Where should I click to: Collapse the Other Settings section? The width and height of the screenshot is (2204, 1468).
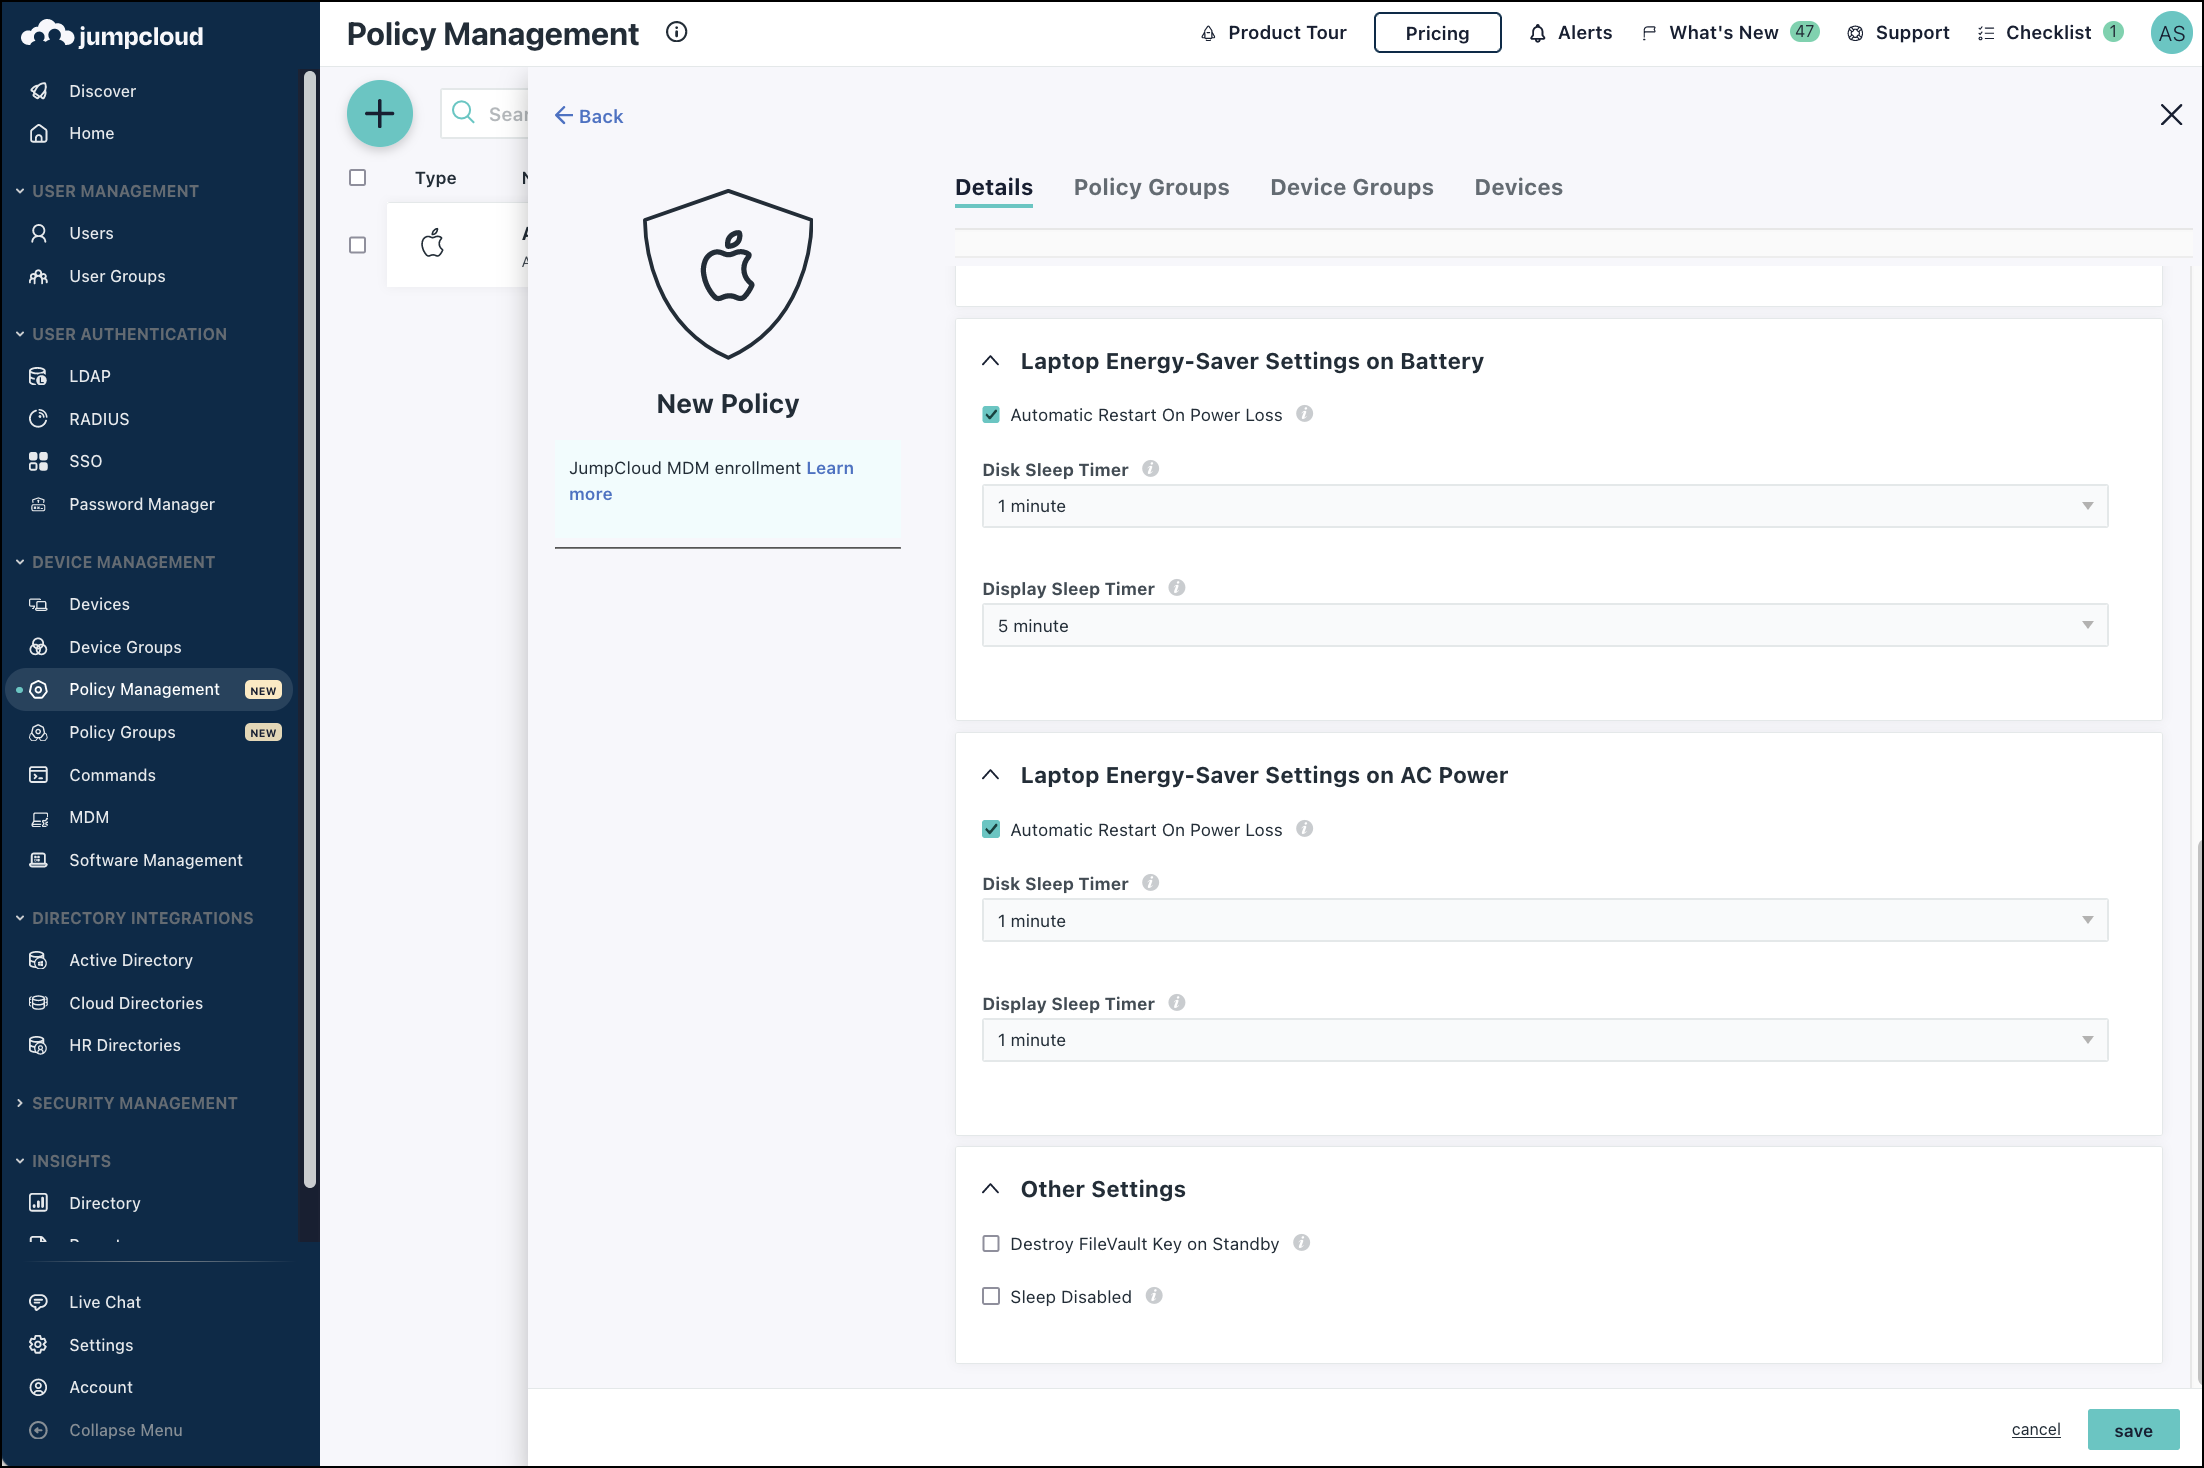click(x=991, y=1189)
